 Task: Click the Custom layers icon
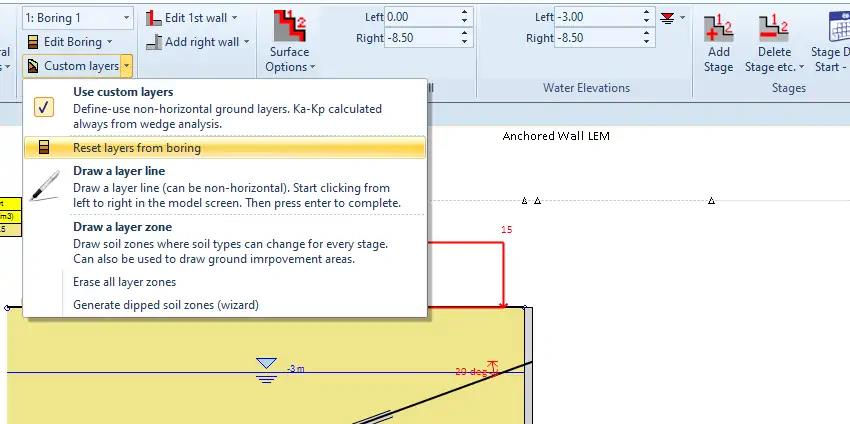[x=33, y=66]
